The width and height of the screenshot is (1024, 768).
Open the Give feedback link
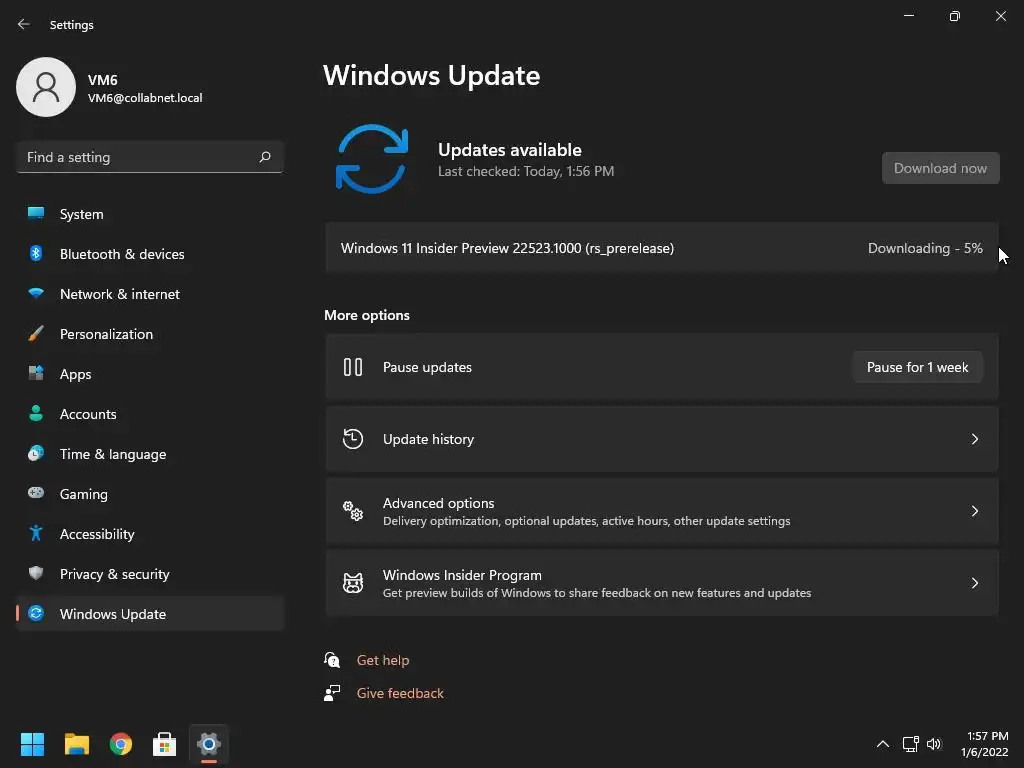pos(400,693)
